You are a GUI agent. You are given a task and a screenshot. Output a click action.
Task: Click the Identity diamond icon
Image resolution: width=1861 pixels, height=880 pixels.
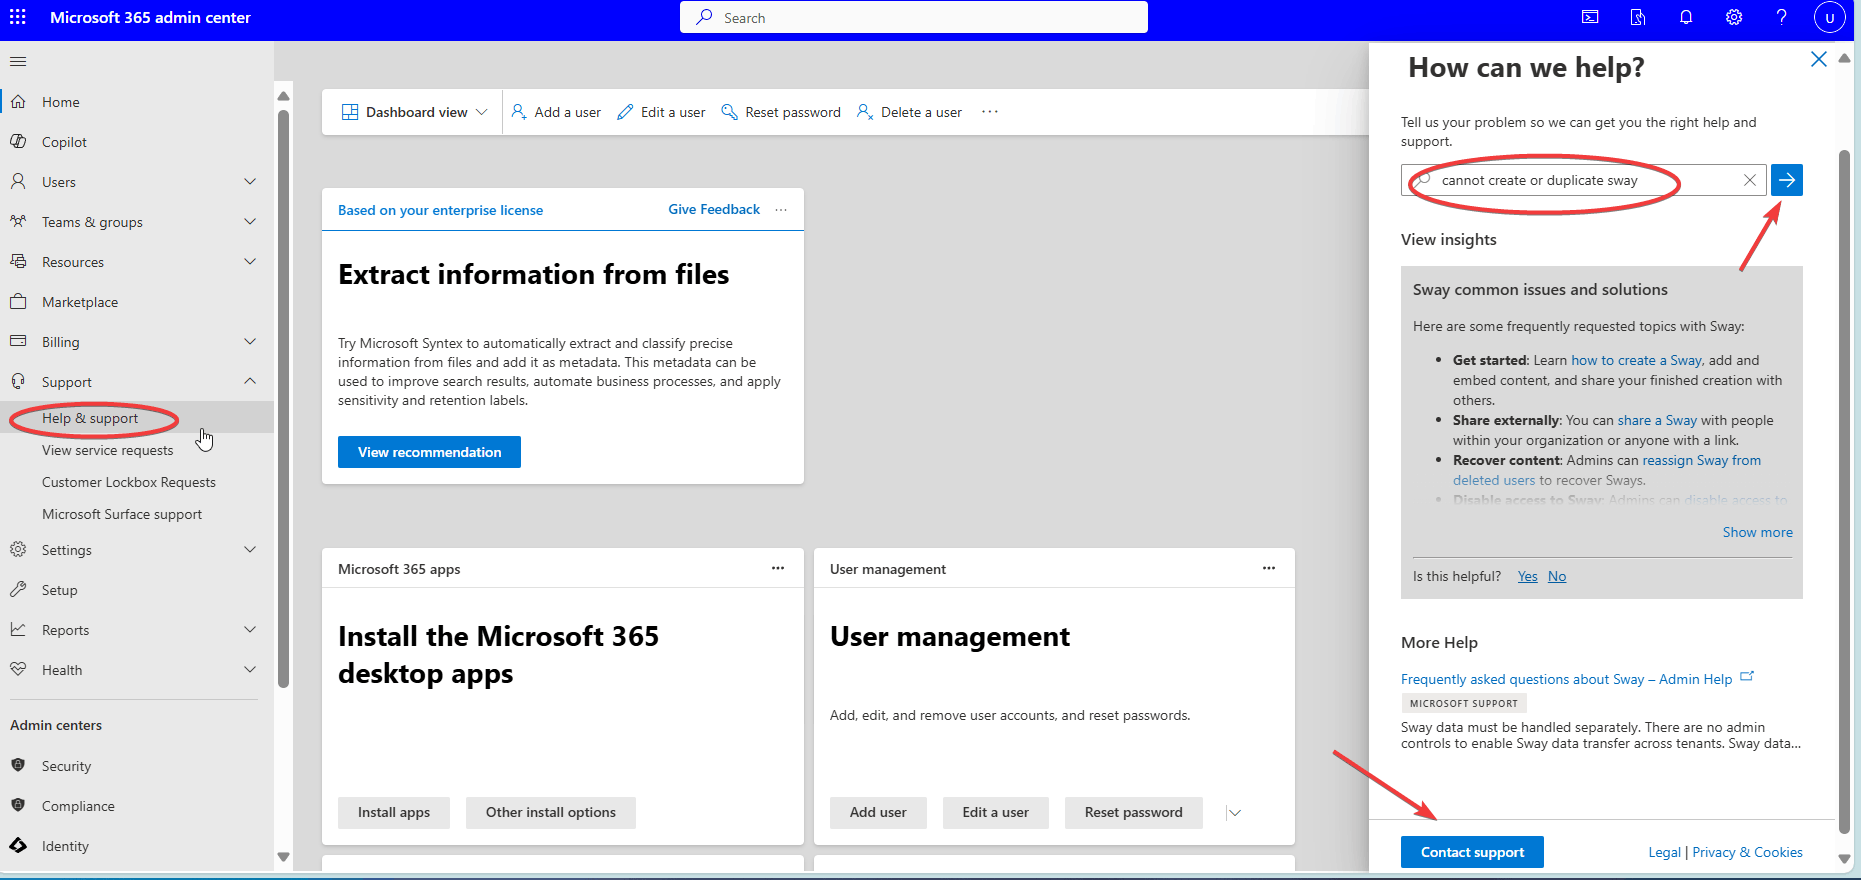(x=18, y=845)
